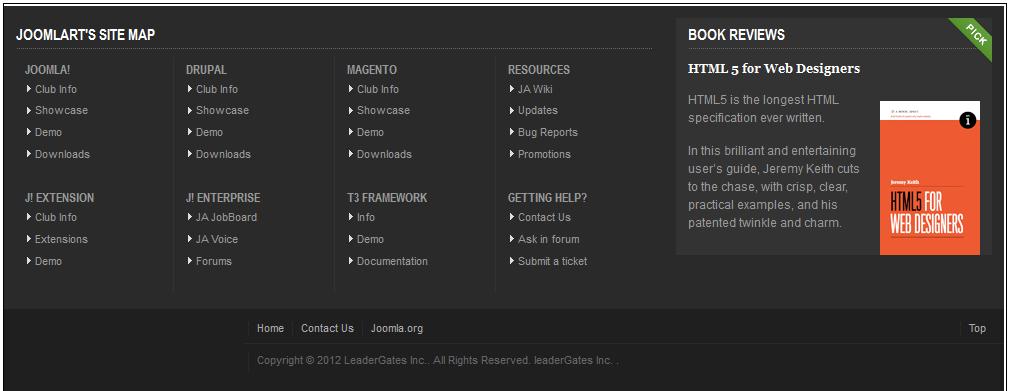1009x391 pixels.
Task: Select Home in footer menu
Action: (270, 329)
